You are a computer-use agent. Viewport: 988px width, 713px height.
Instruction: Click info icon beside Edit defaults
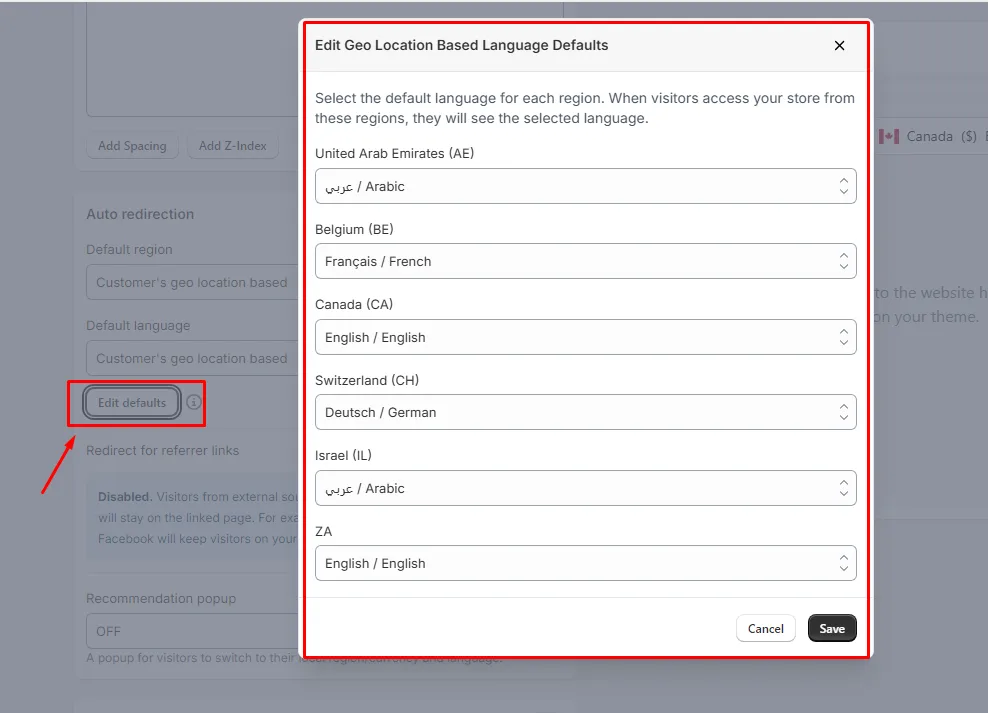[x=194, y=402]
